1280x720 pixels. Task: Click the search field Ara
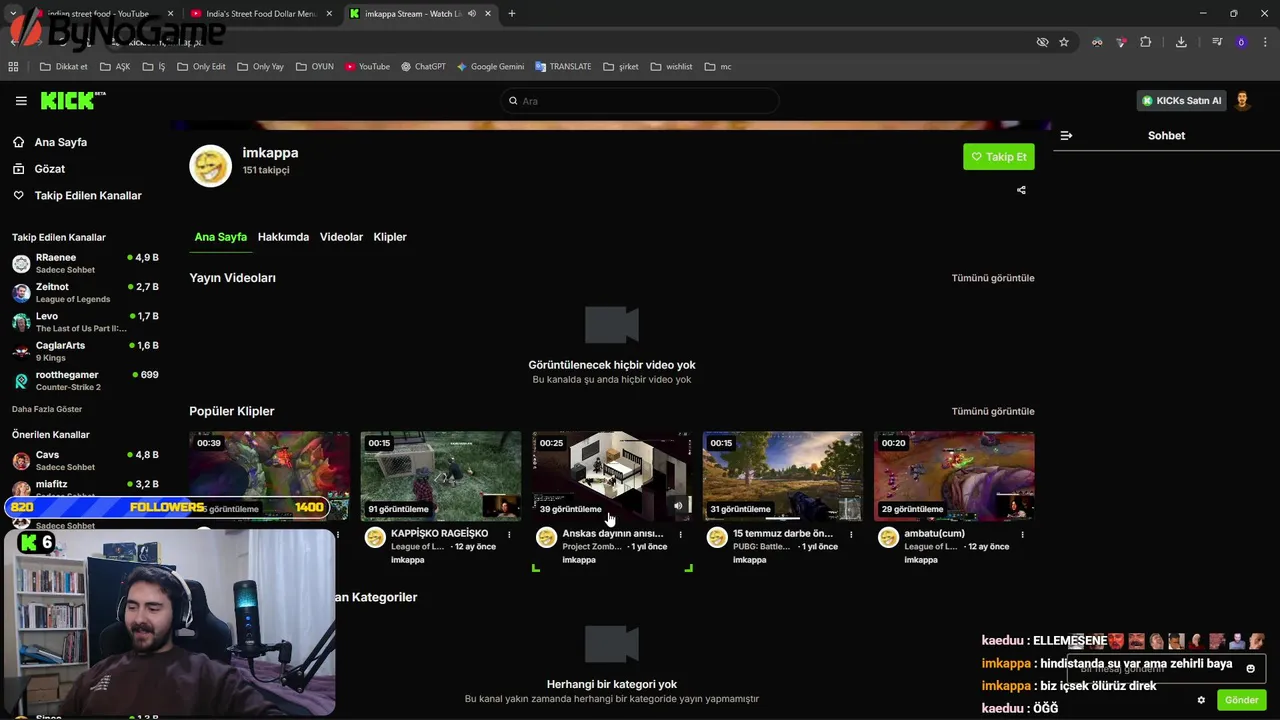pyautogui.click(x=640, y=101)
